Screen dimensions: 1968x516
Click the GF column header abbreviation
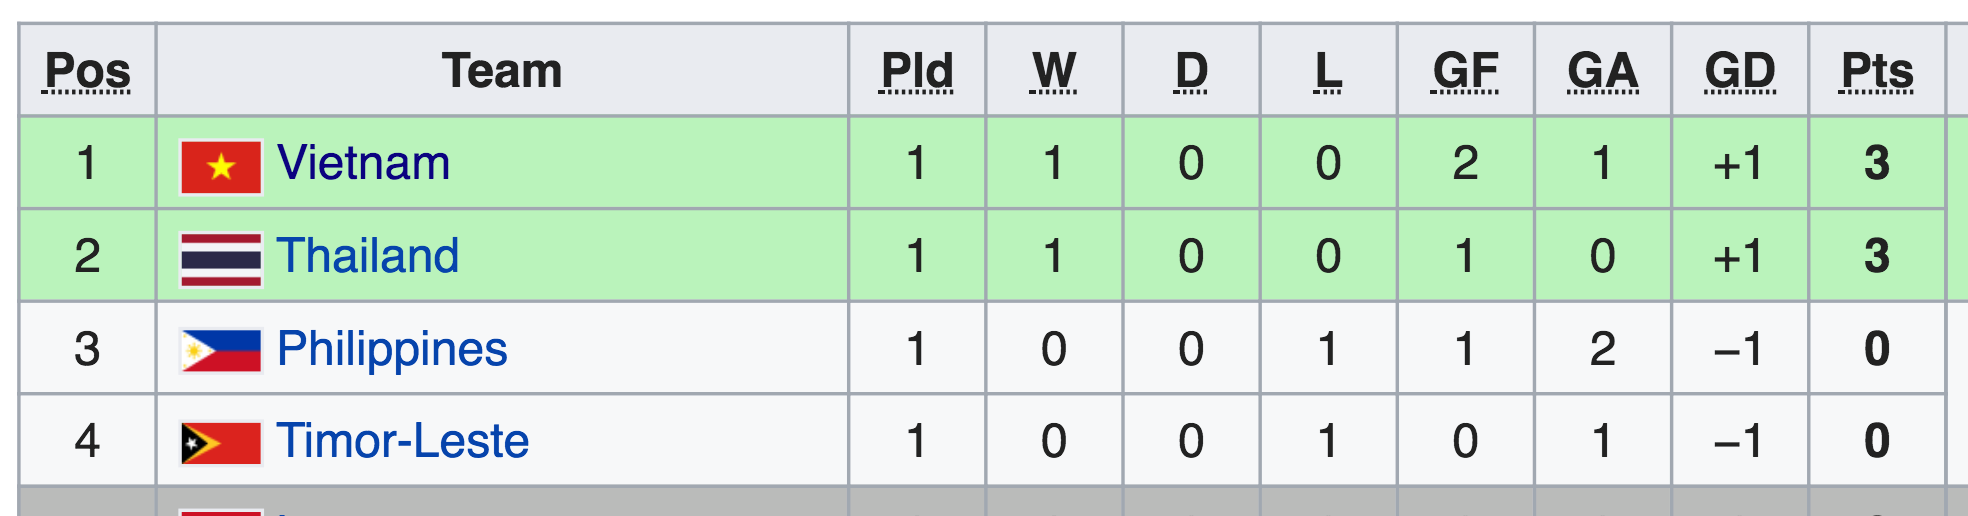(x=1465, y=71)
